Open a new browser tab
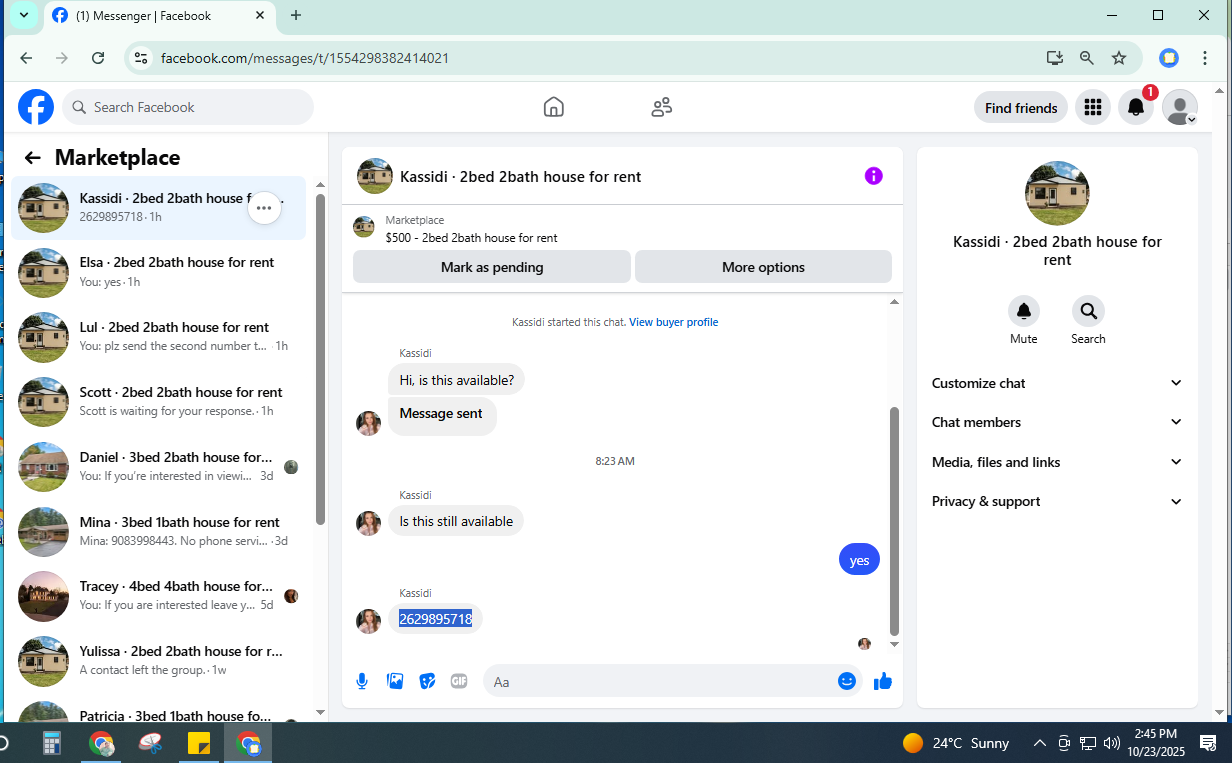This screenshot has width=1232, height=763. (x=296, y=15)
